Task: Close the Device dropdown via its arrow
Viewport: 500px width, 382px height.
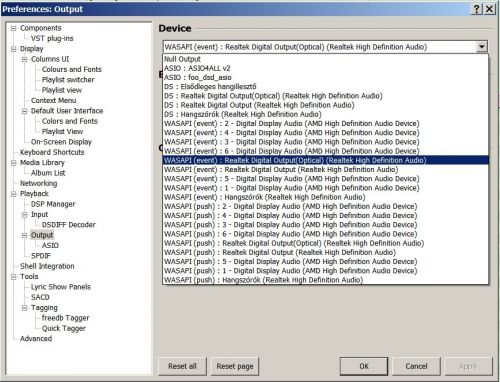Action: [481, 47]
